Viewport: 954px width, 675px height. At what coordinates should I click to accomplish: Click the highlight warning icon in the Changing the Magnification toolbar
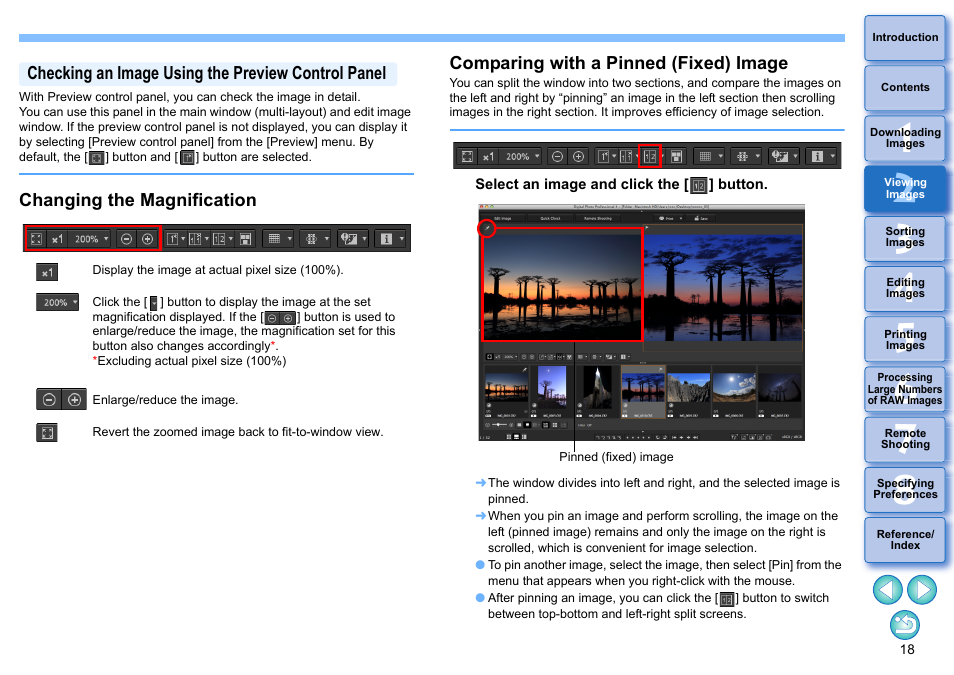(x=349, y=239)
